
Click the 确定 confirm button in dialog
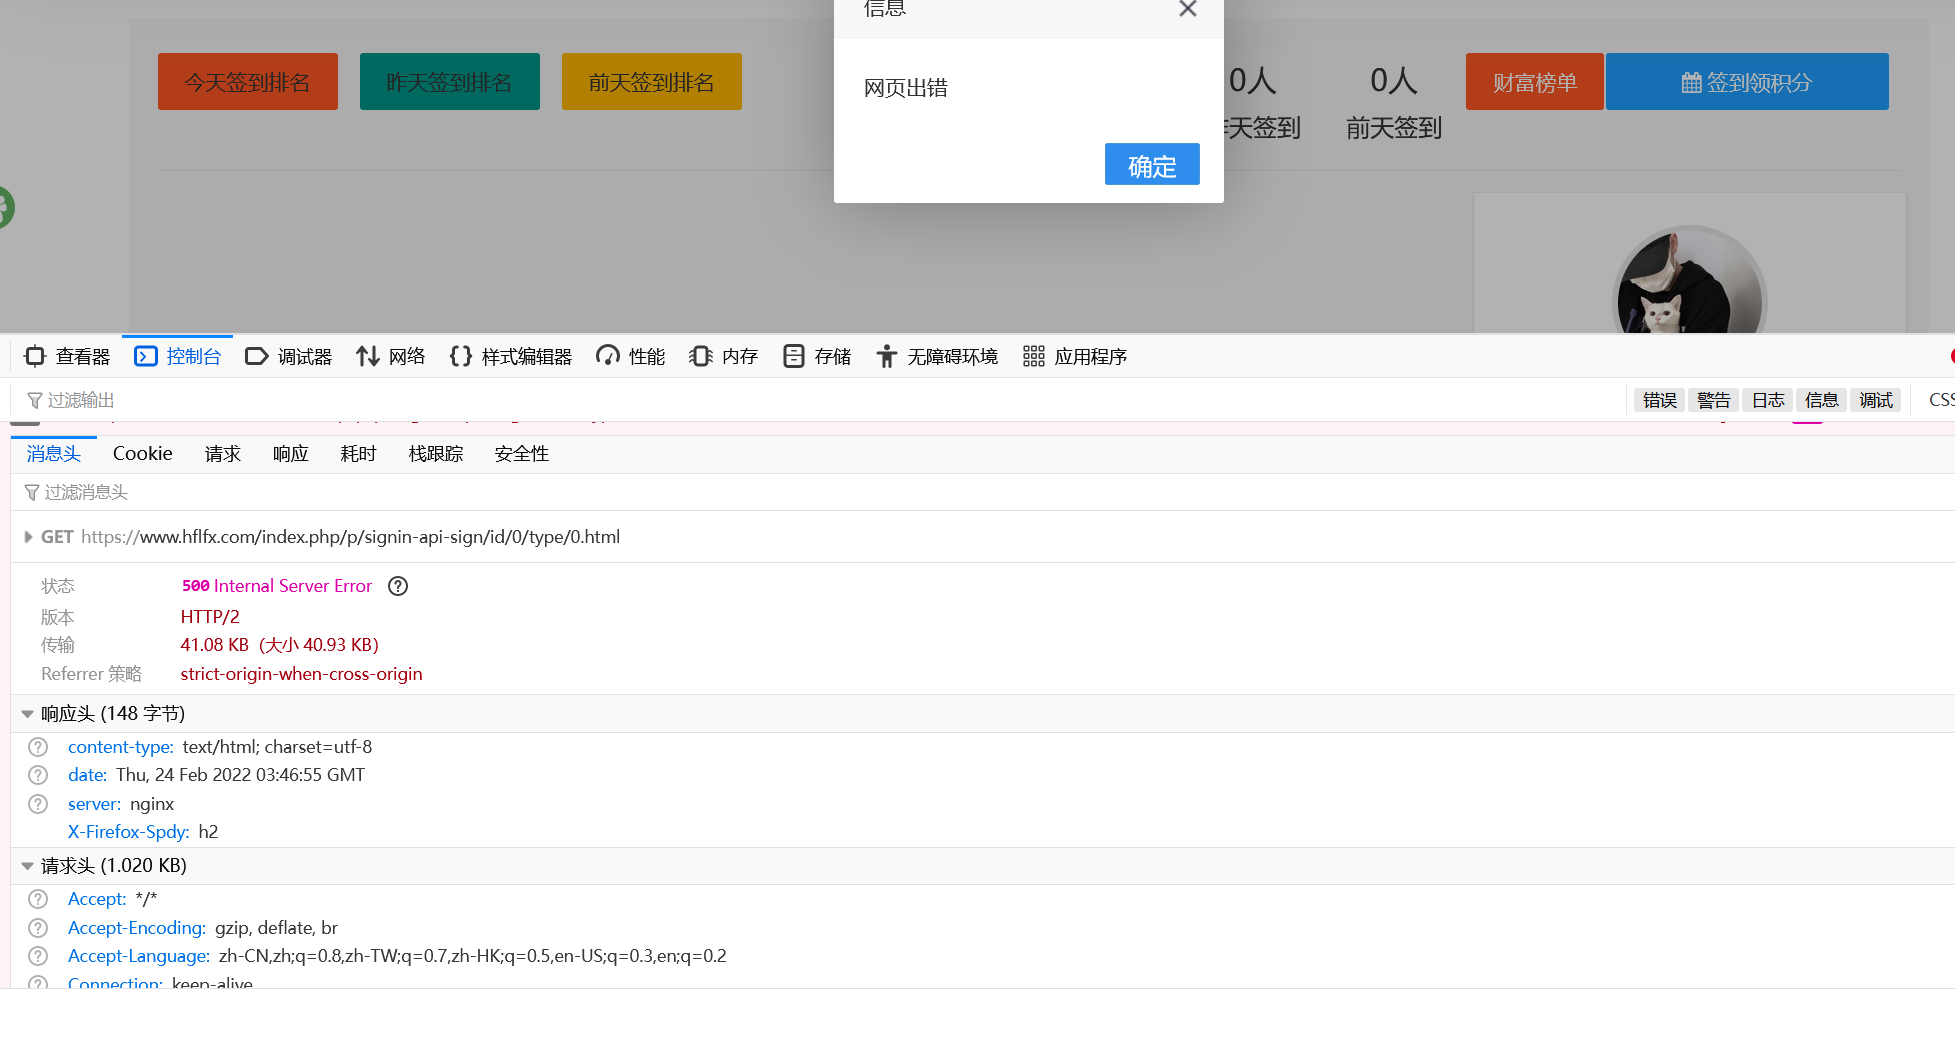(1151, 165)
